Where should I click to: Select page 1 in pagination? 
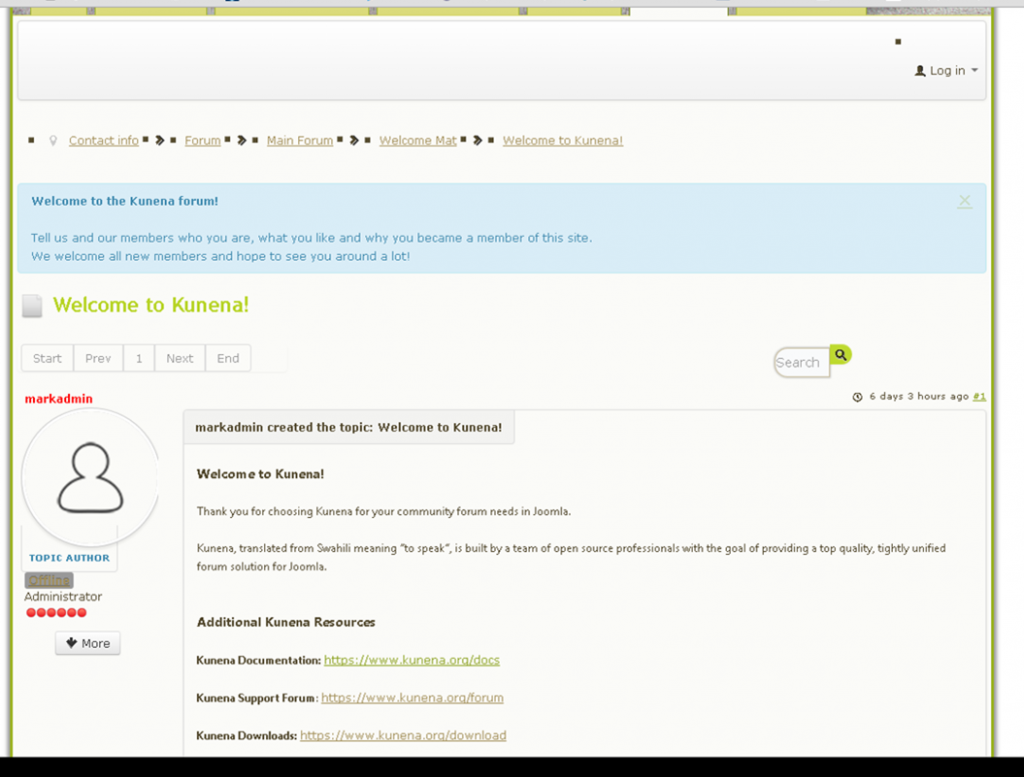139,358
